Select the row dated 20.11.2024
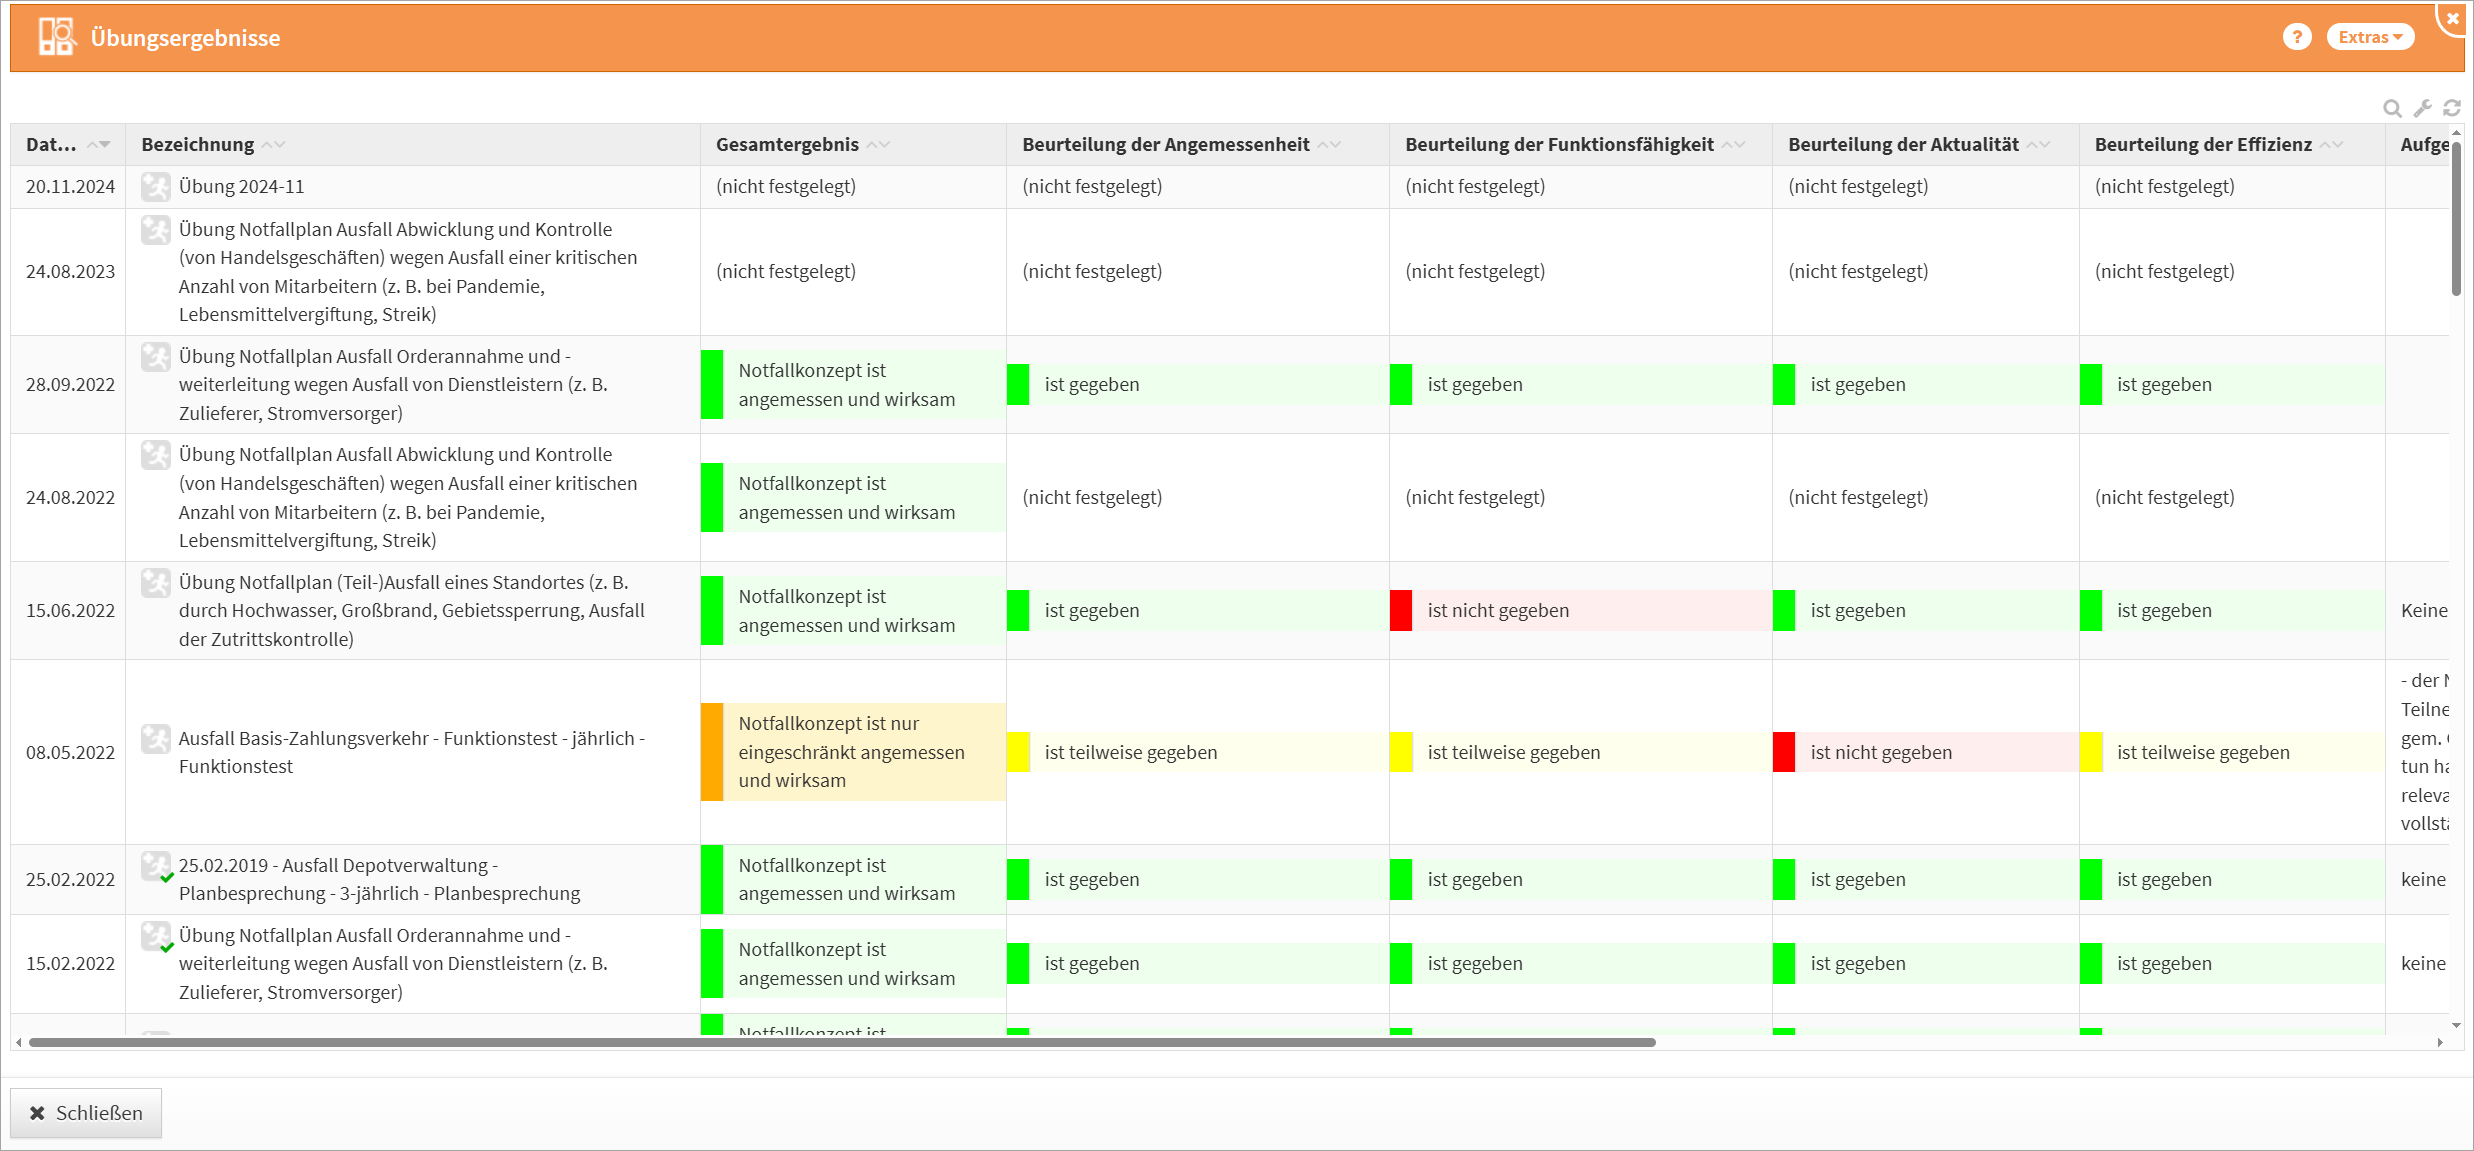Image resolution: width=2474 pixels, height=1151 pixels. [x=70, y=187]
